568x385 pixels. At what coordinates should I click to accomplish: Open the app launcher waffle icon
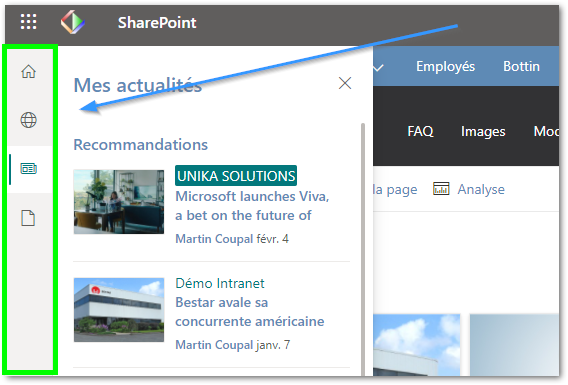[x=28, y=22]
